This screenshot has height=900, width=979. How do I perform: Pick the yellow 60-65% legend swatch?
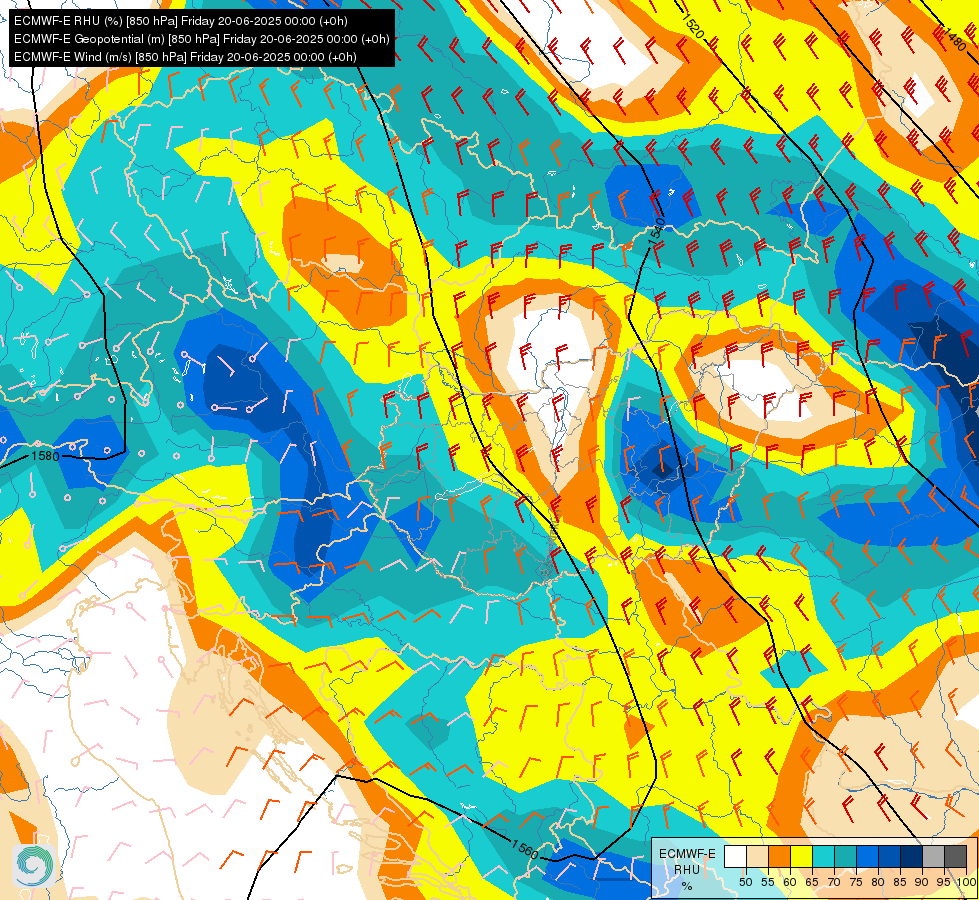coord(801,857)
